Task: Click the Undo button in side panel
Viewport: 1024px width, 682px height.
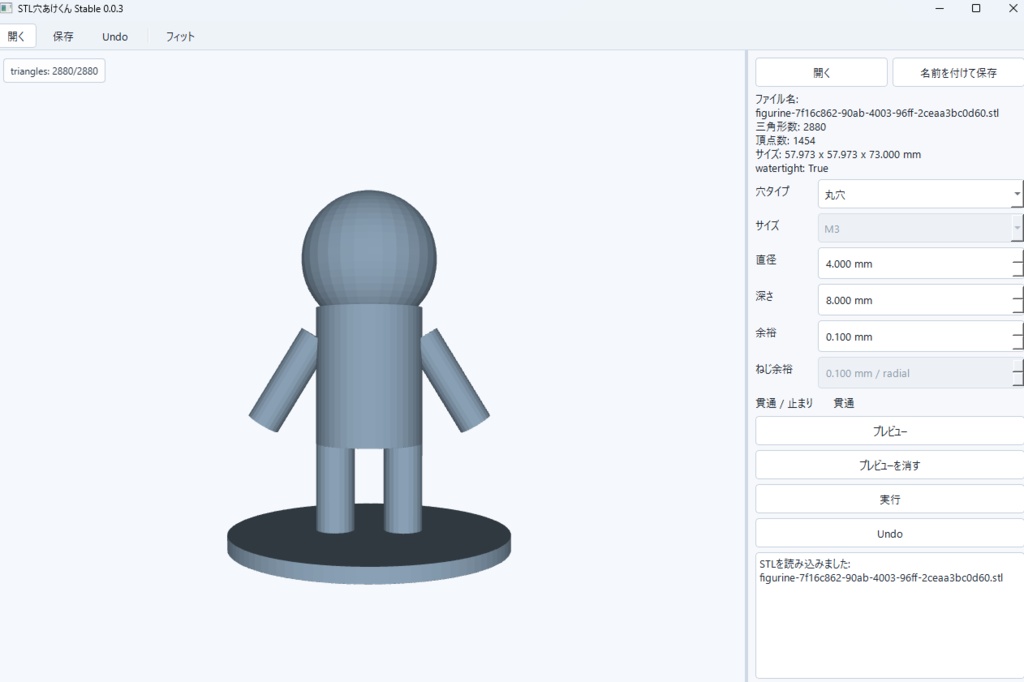Action: pos(889,534)
